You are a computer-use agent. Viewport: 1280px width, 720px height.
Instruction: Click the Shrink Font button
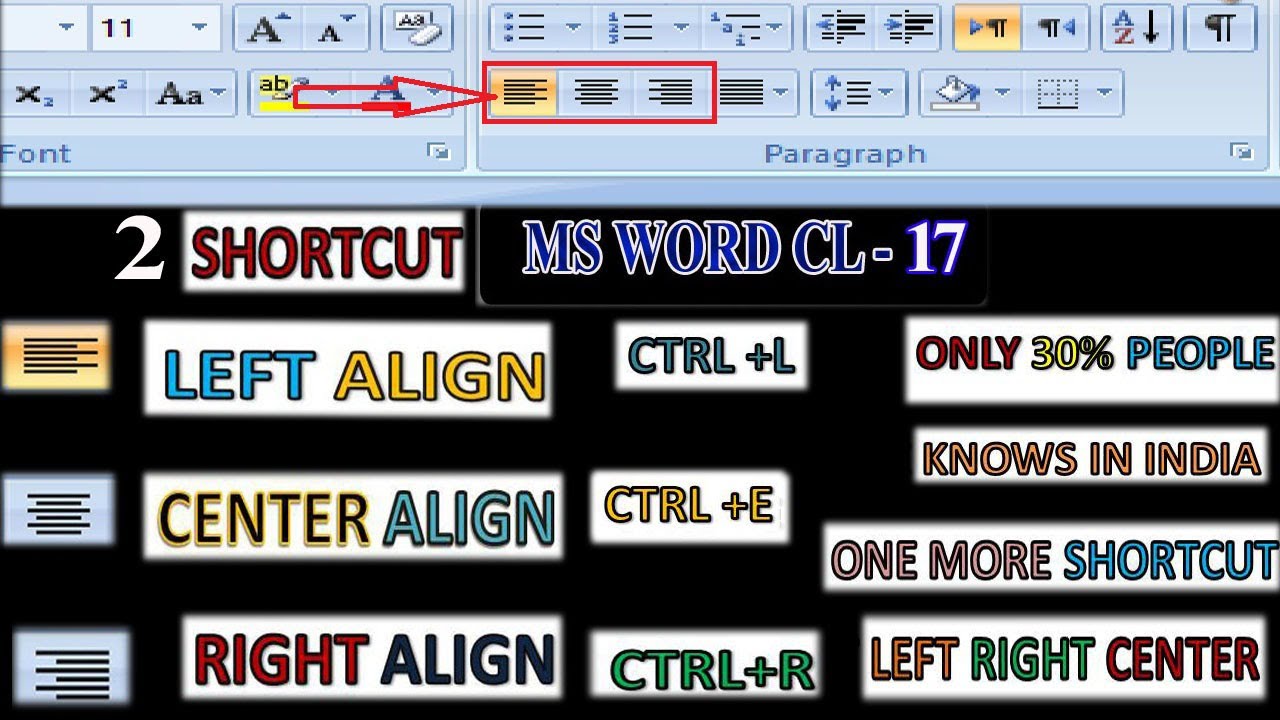(x=336, y=30)
